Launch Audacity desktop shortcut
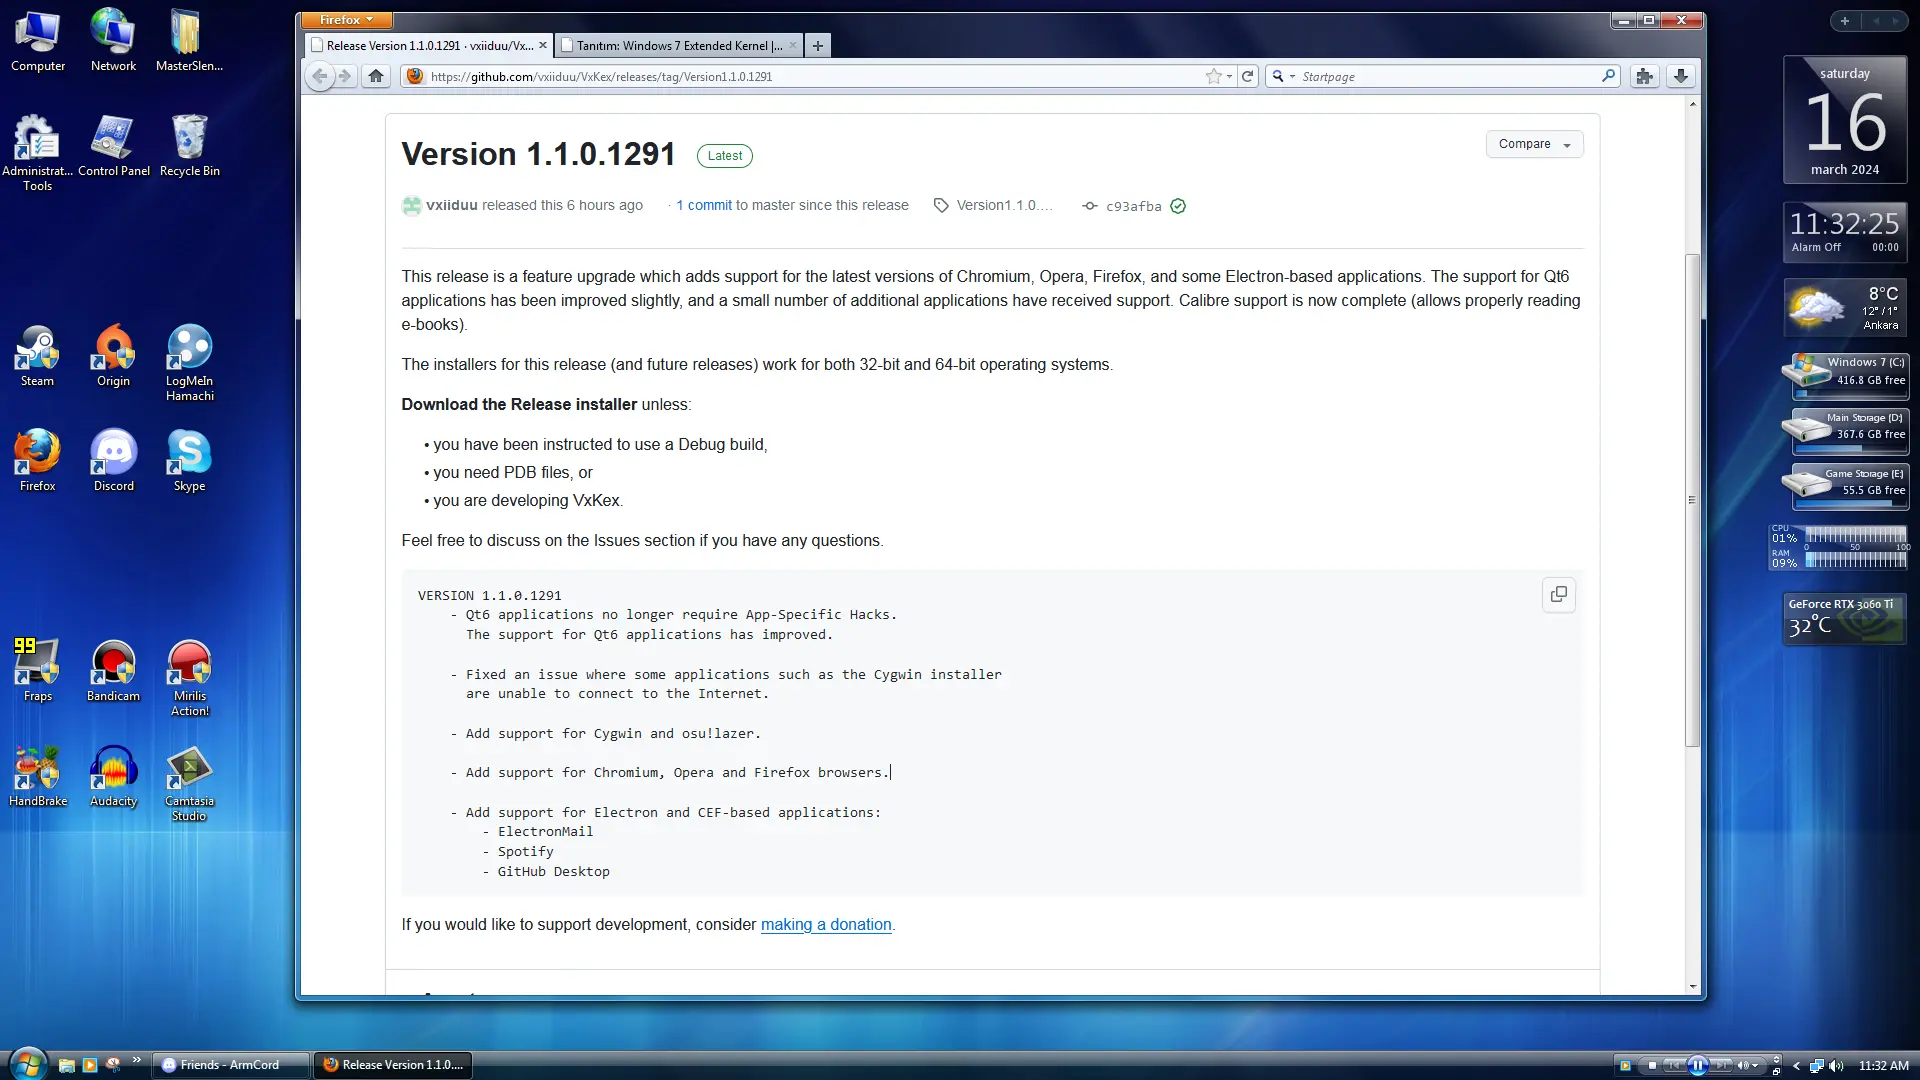The image size is (1920, 1080). [113, 776]
